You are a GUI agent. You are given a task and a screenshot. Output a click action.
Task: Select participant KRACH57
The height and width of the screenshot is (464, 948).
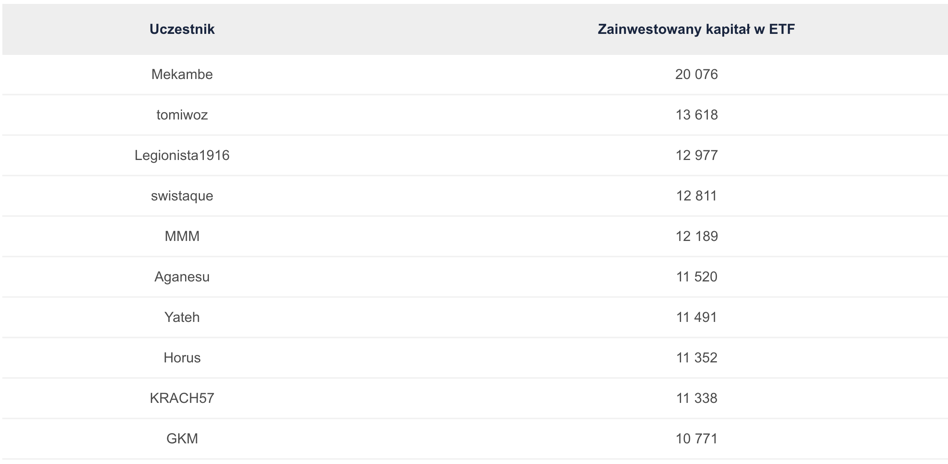point(182,398)
